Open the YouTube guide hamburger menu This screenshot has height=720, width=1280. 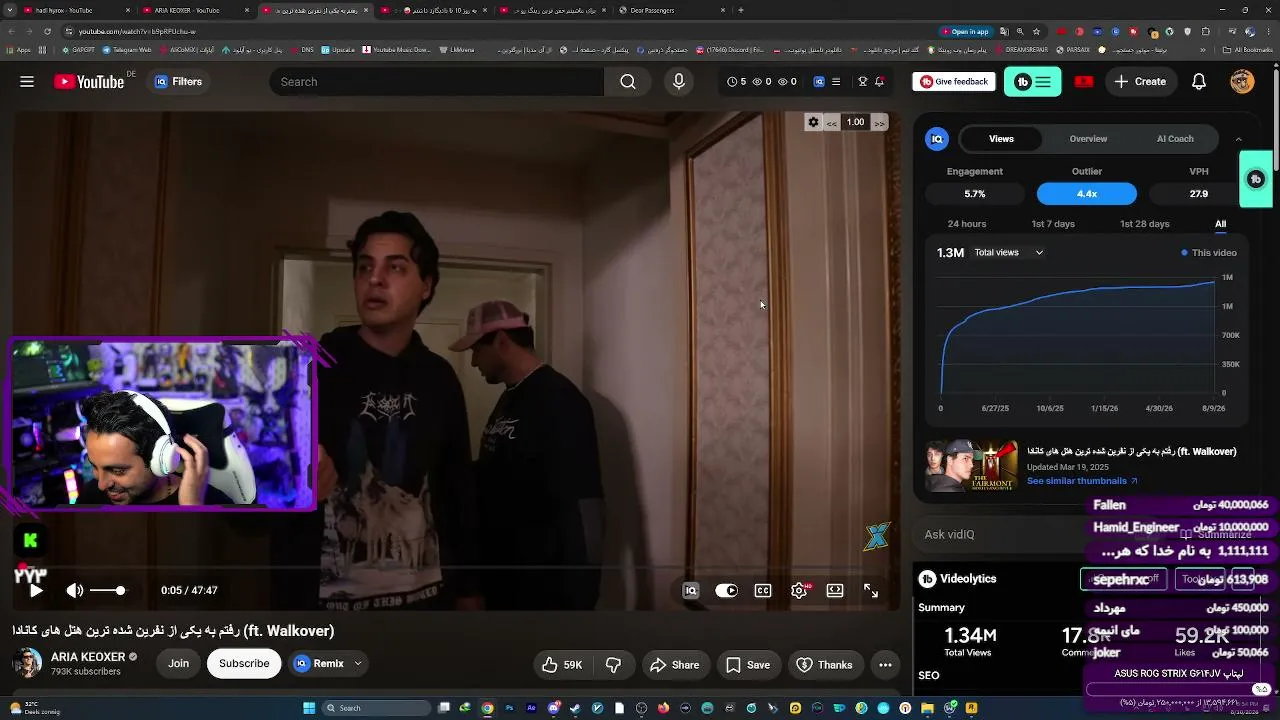(x=27, y=82)
